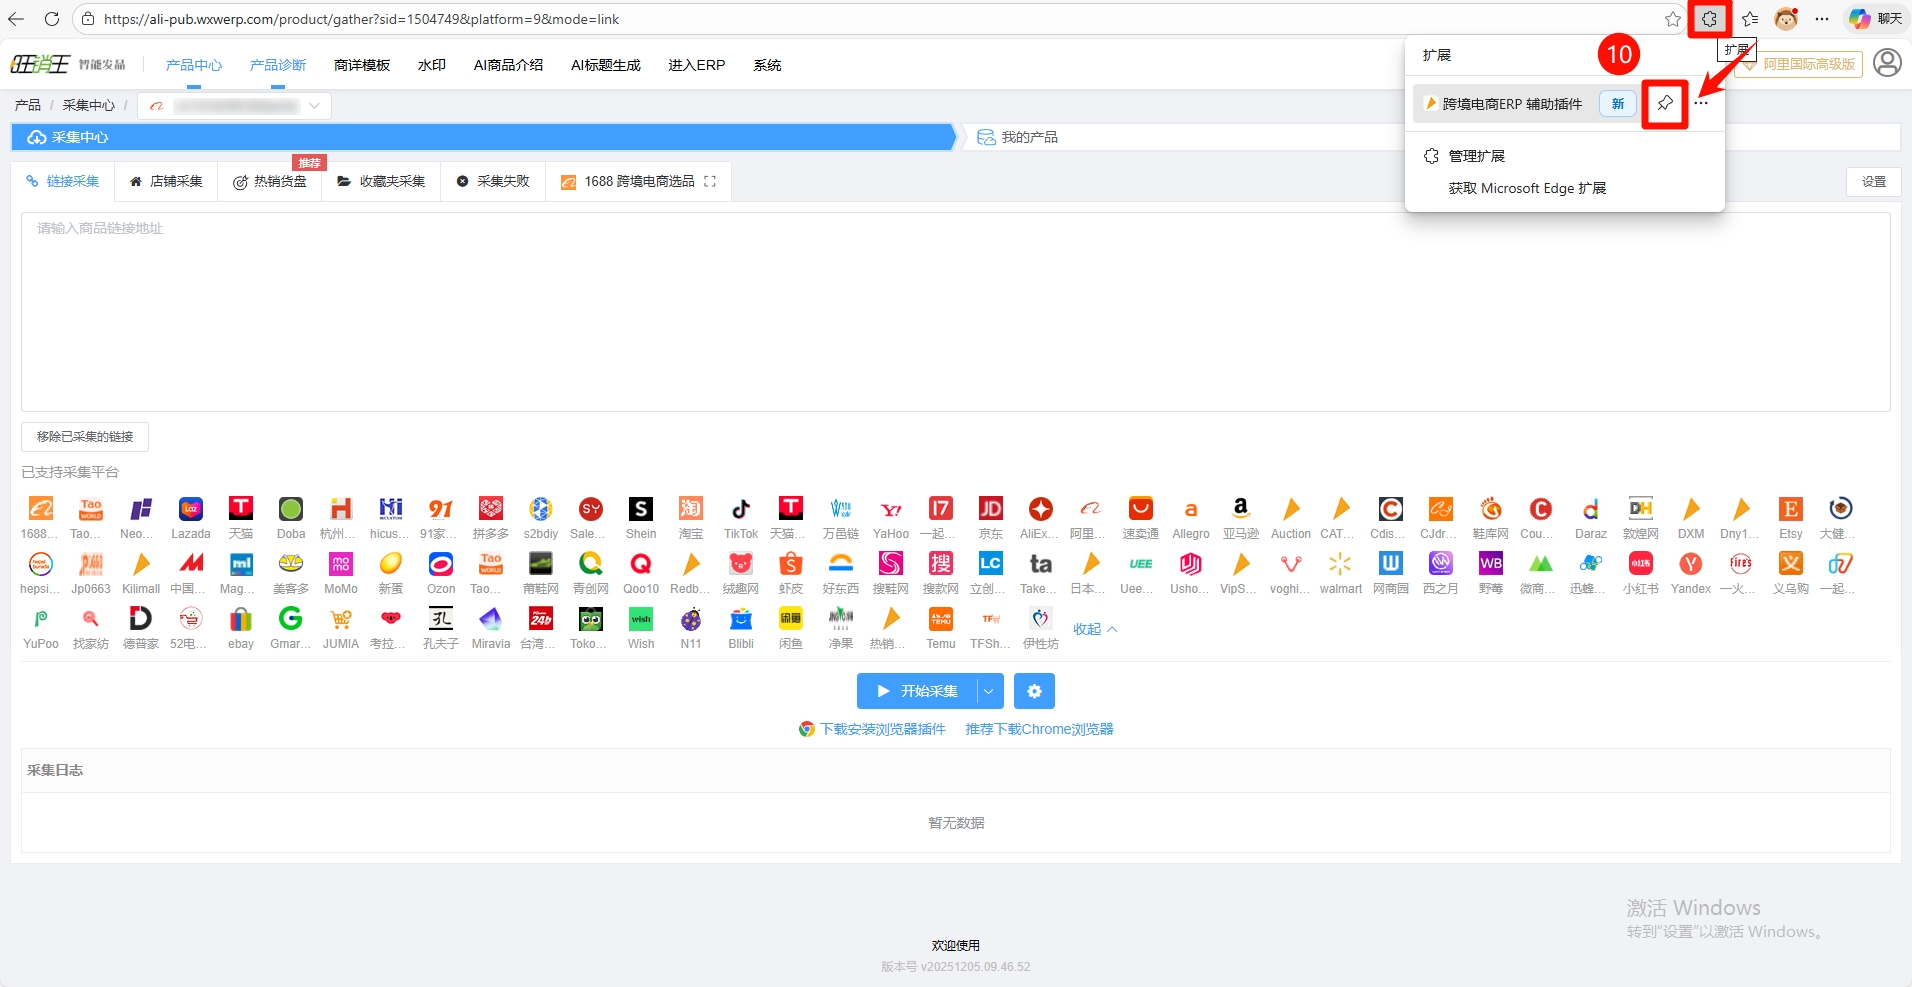Screen dimensions: 1912x987
Task: Pin the 跨境电商ERP extension to toolbar
Action: [1665, 104]
